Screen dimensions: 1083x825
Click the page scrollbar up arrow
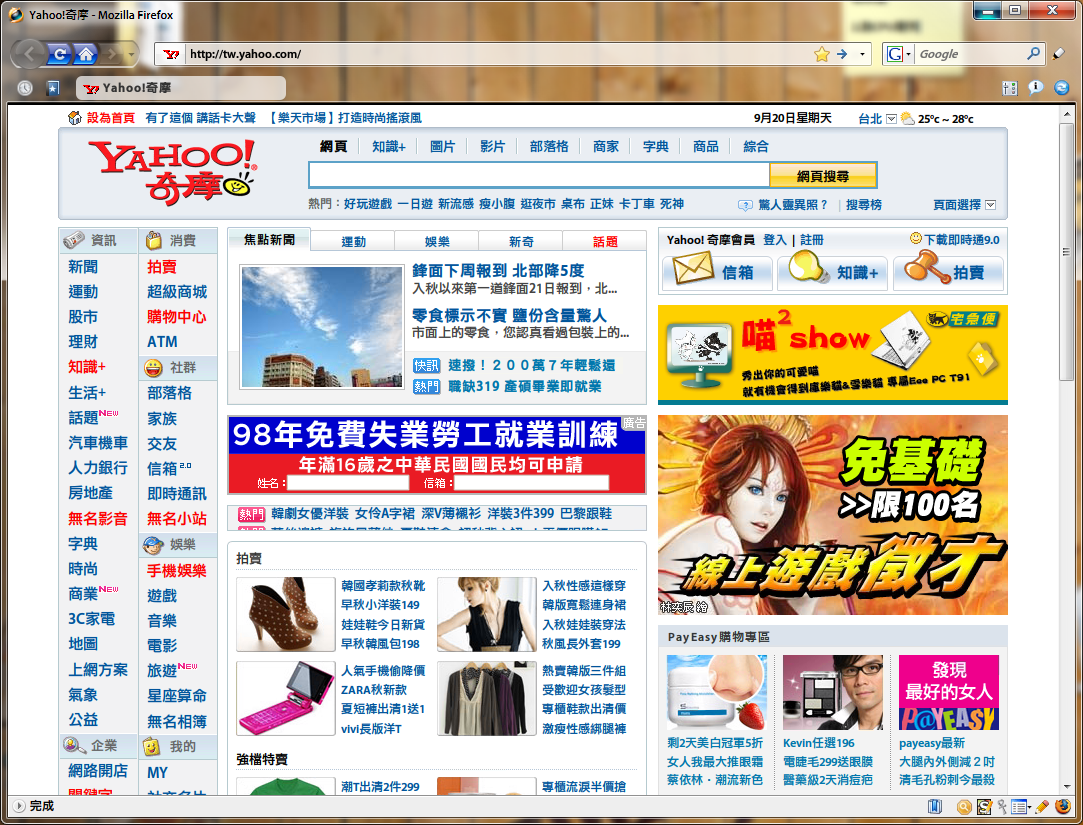pyautogui.click(x=1067, y=113)
